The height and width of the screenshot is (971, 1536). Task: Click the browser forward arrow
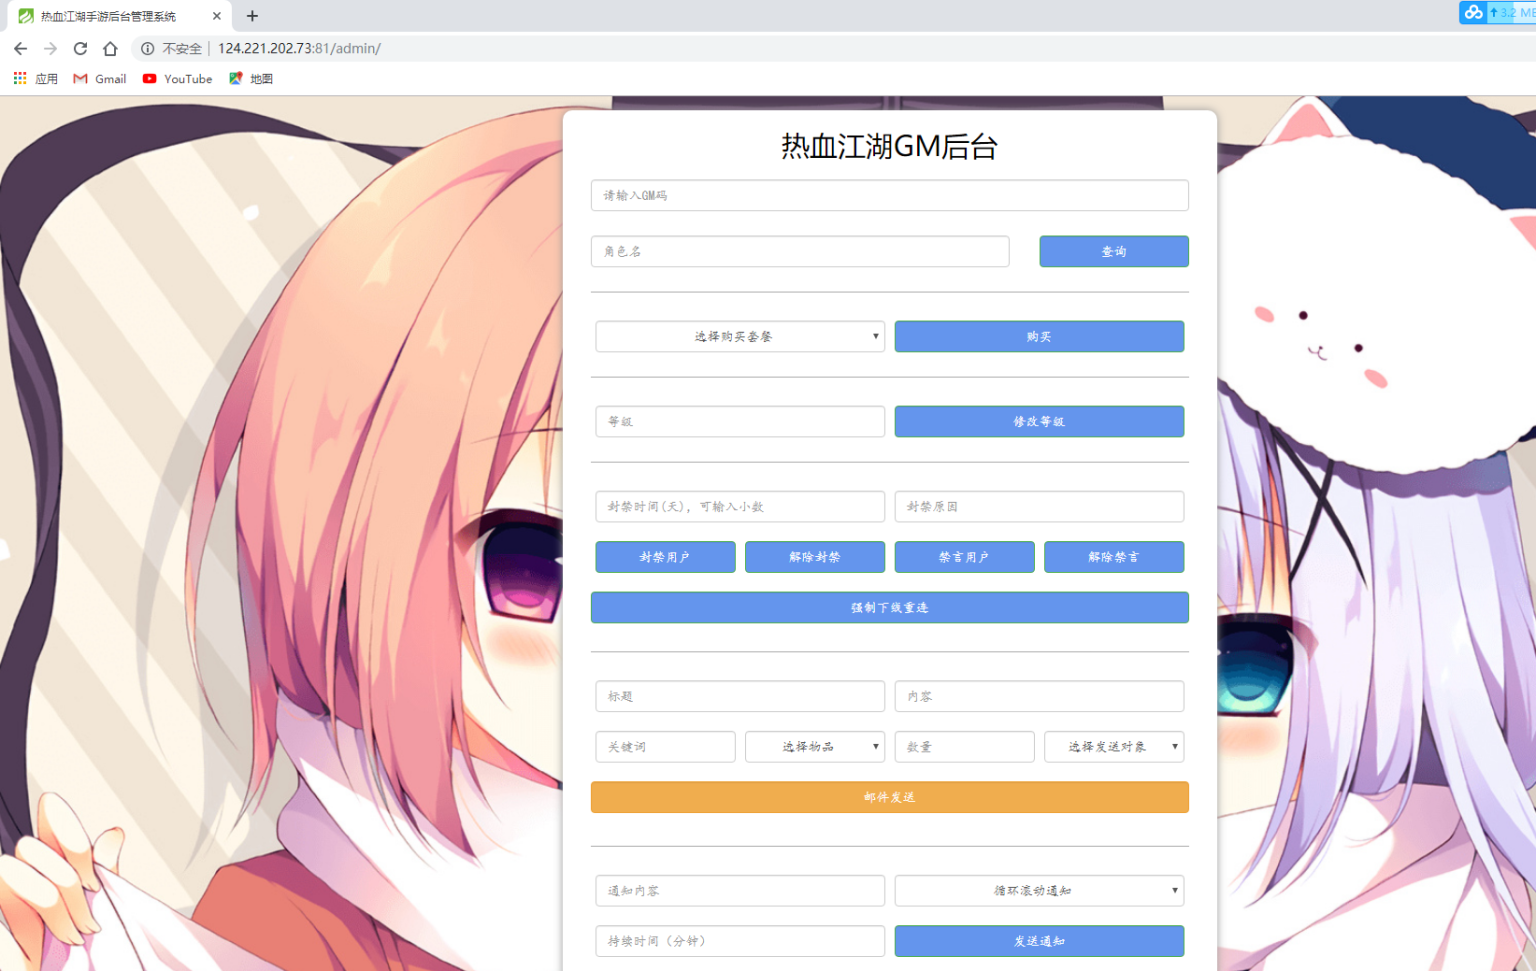coord(50,48)
